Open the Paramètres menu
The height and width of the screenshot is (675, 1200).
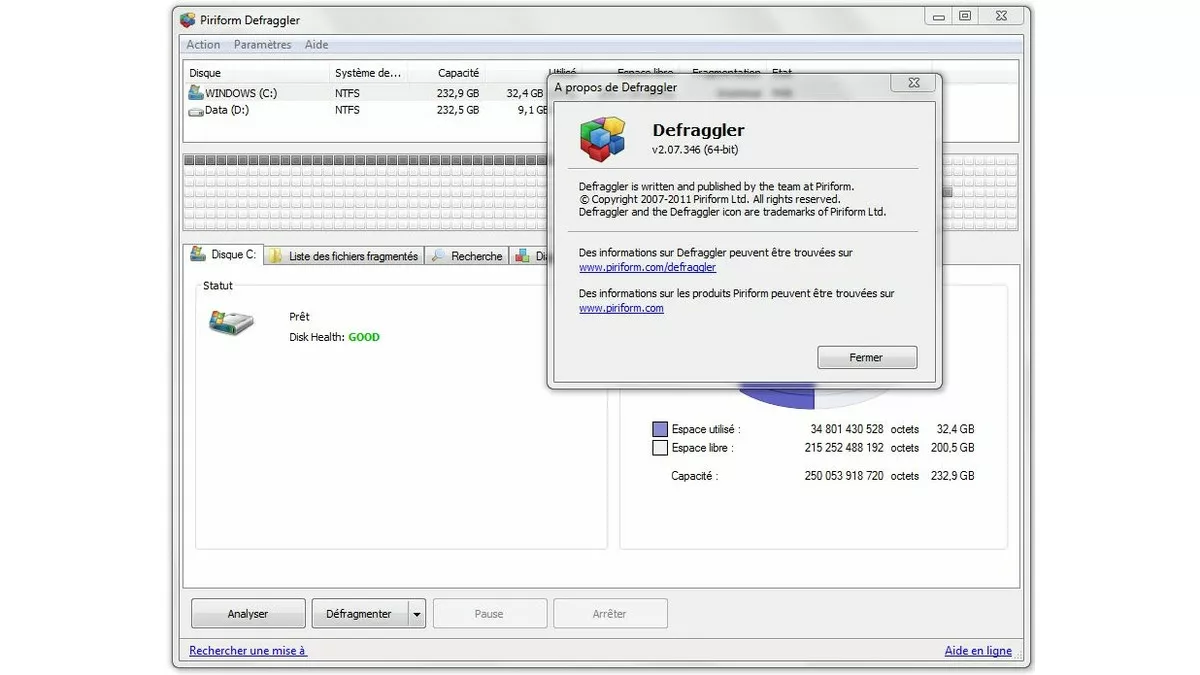(x=261, y=44)
